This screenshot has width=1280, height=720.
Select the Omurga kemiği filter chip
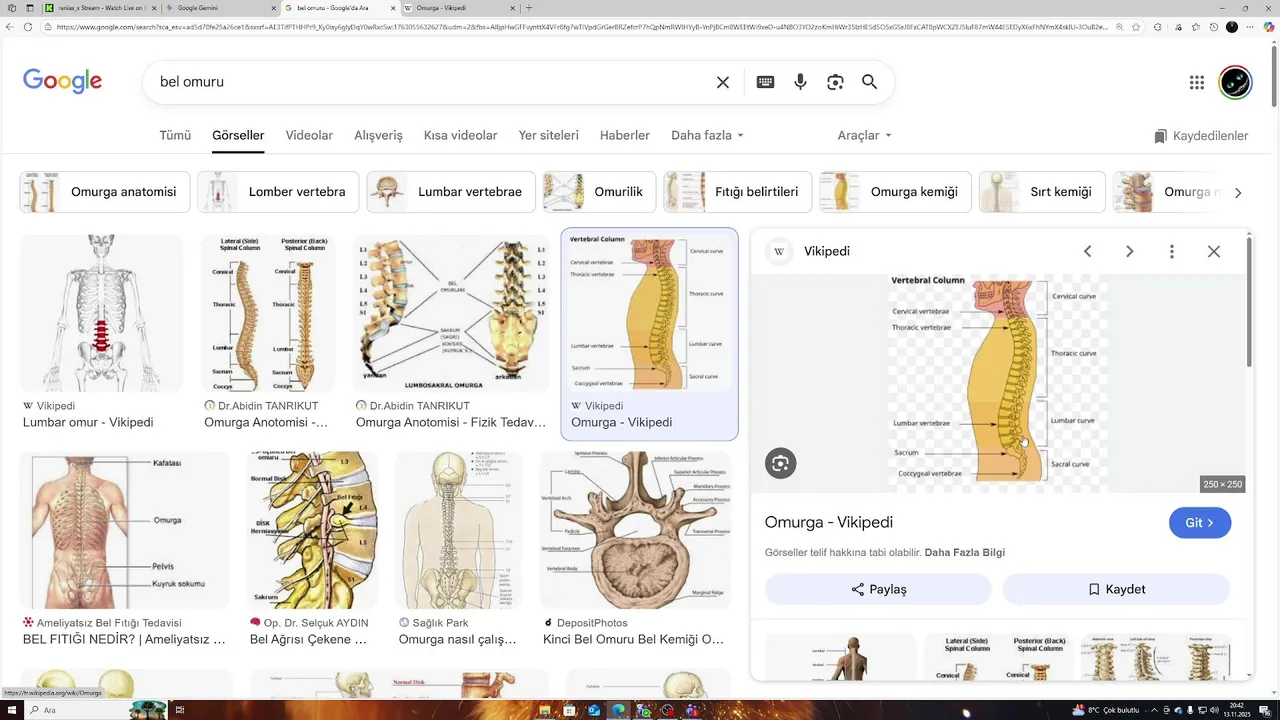point(895,192)
